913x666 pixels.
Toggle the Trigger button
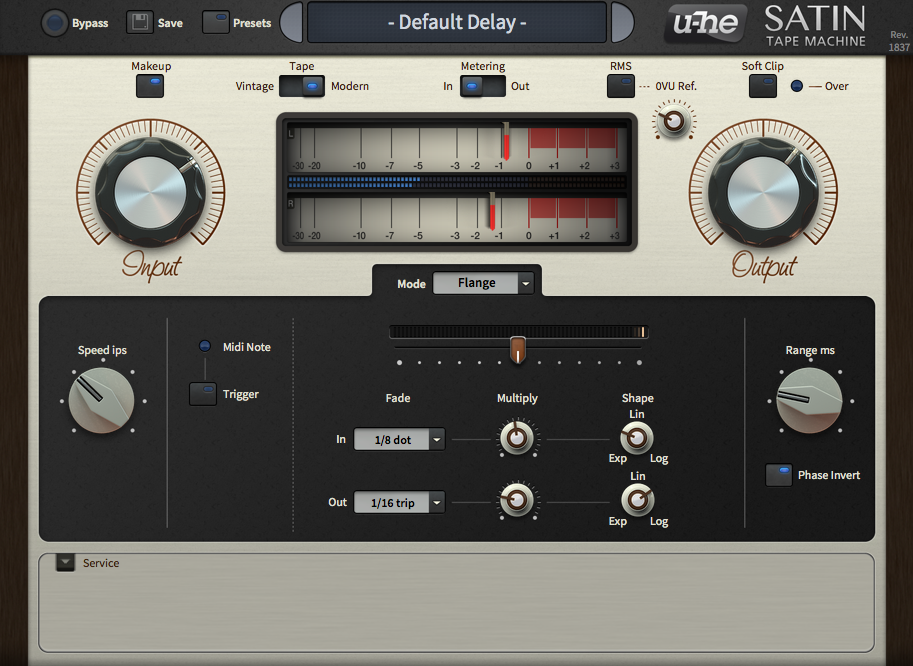click(x=203, y=394)
